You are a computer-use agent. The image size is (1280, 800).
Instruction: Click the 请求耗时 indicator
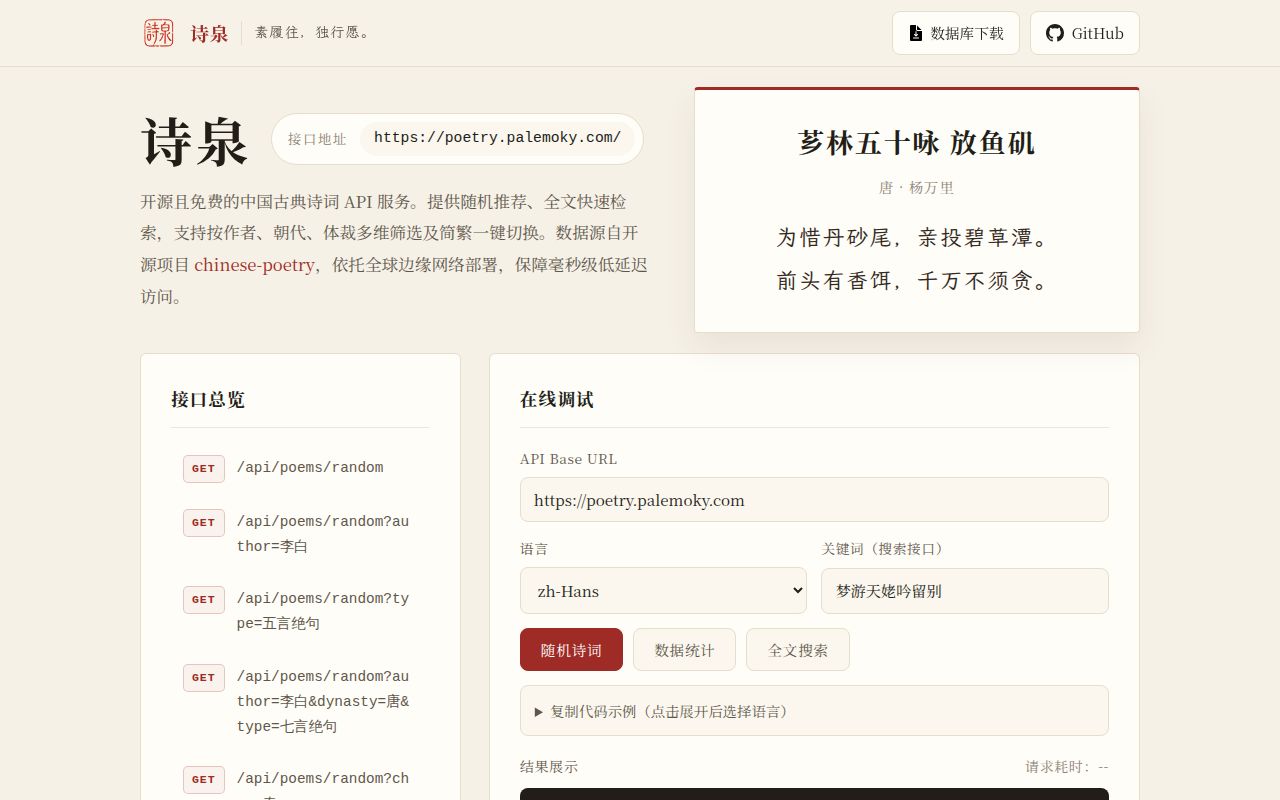pyautogui.click(x=1067, y=767)
